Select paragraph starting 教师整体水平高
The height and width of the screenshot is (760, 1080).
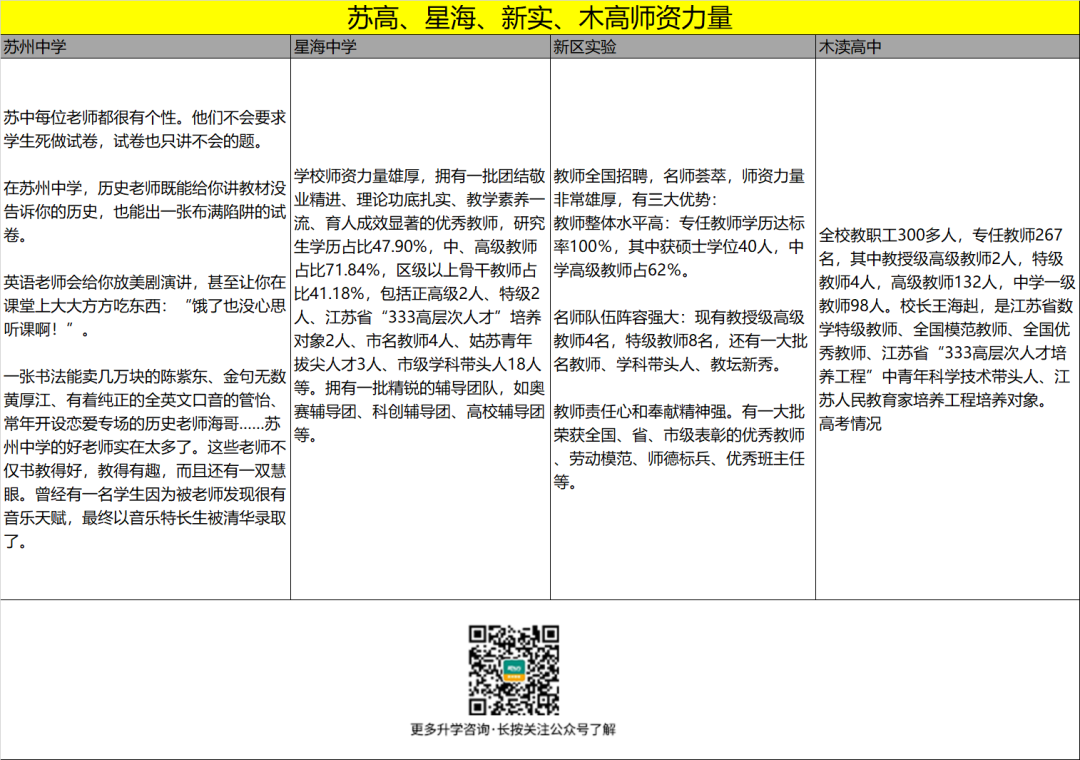coord(680,246)
